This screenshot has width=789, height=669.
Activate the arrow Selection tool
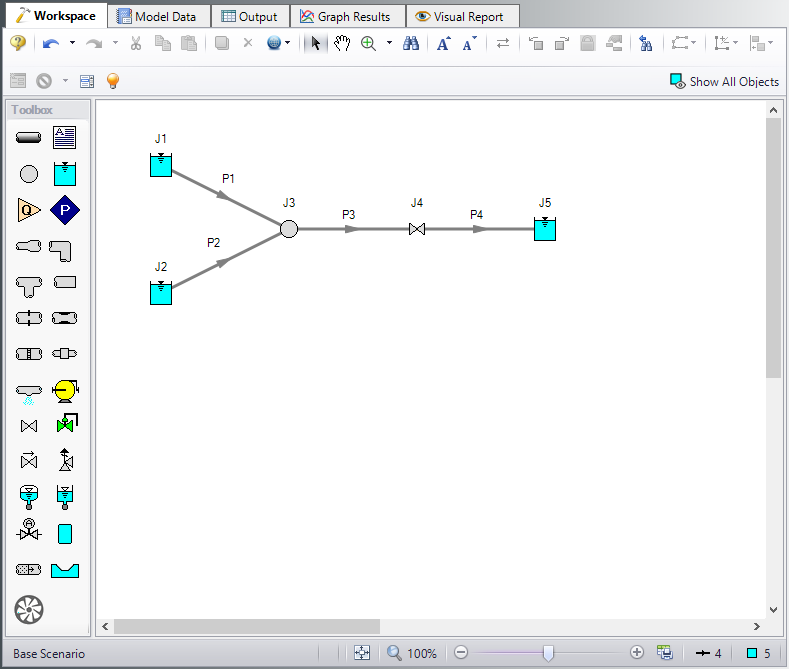point(316,43)
